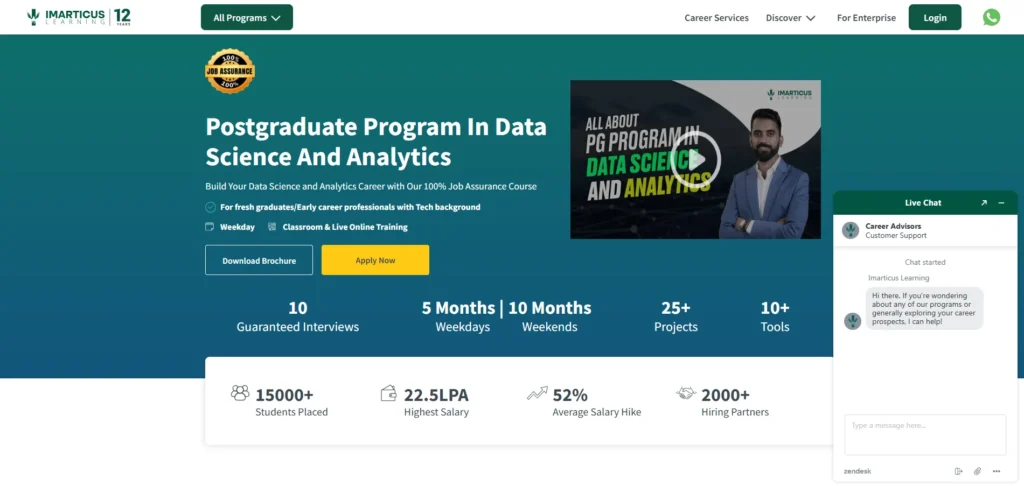Viewport: 1024px width, 486px height.
Task: Click the end chat icon
Action: pos(958,471)
